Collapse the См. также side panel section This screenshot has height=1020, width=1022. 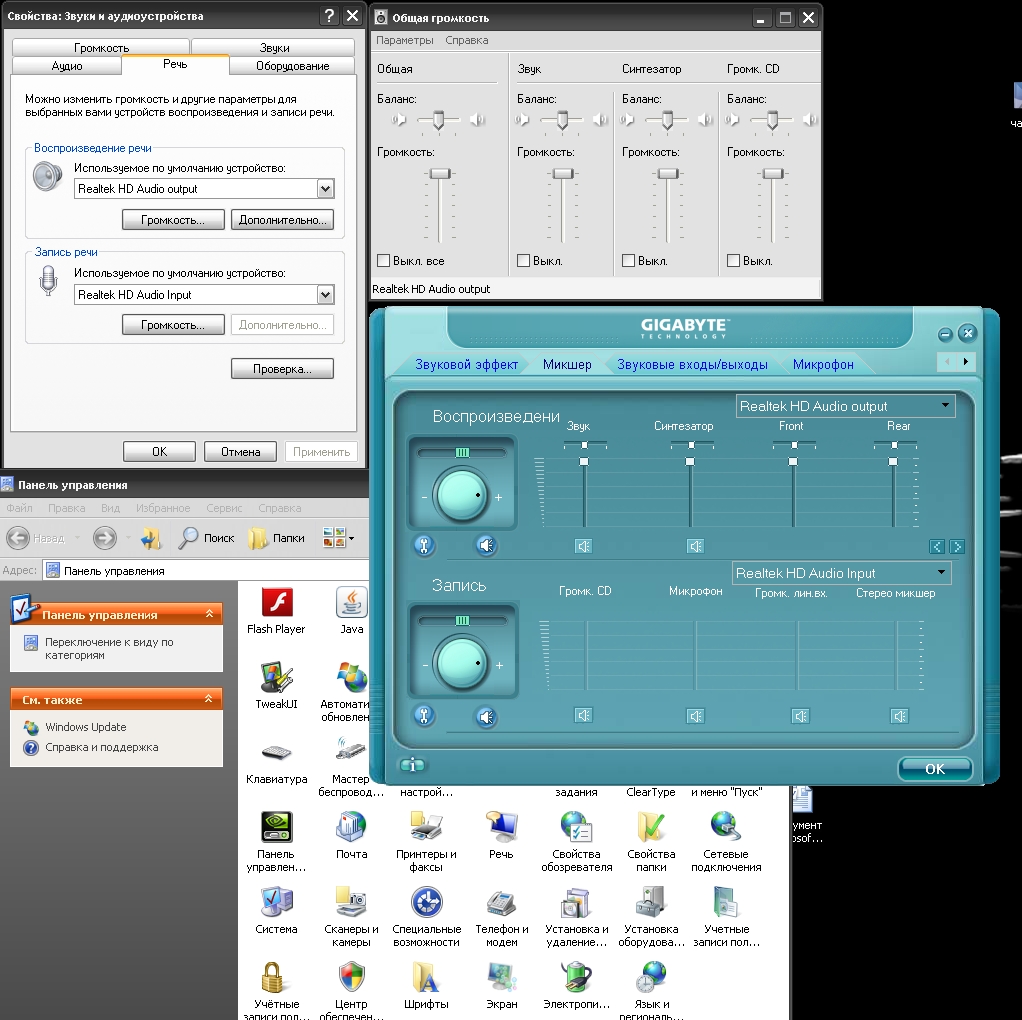[209, 699]
